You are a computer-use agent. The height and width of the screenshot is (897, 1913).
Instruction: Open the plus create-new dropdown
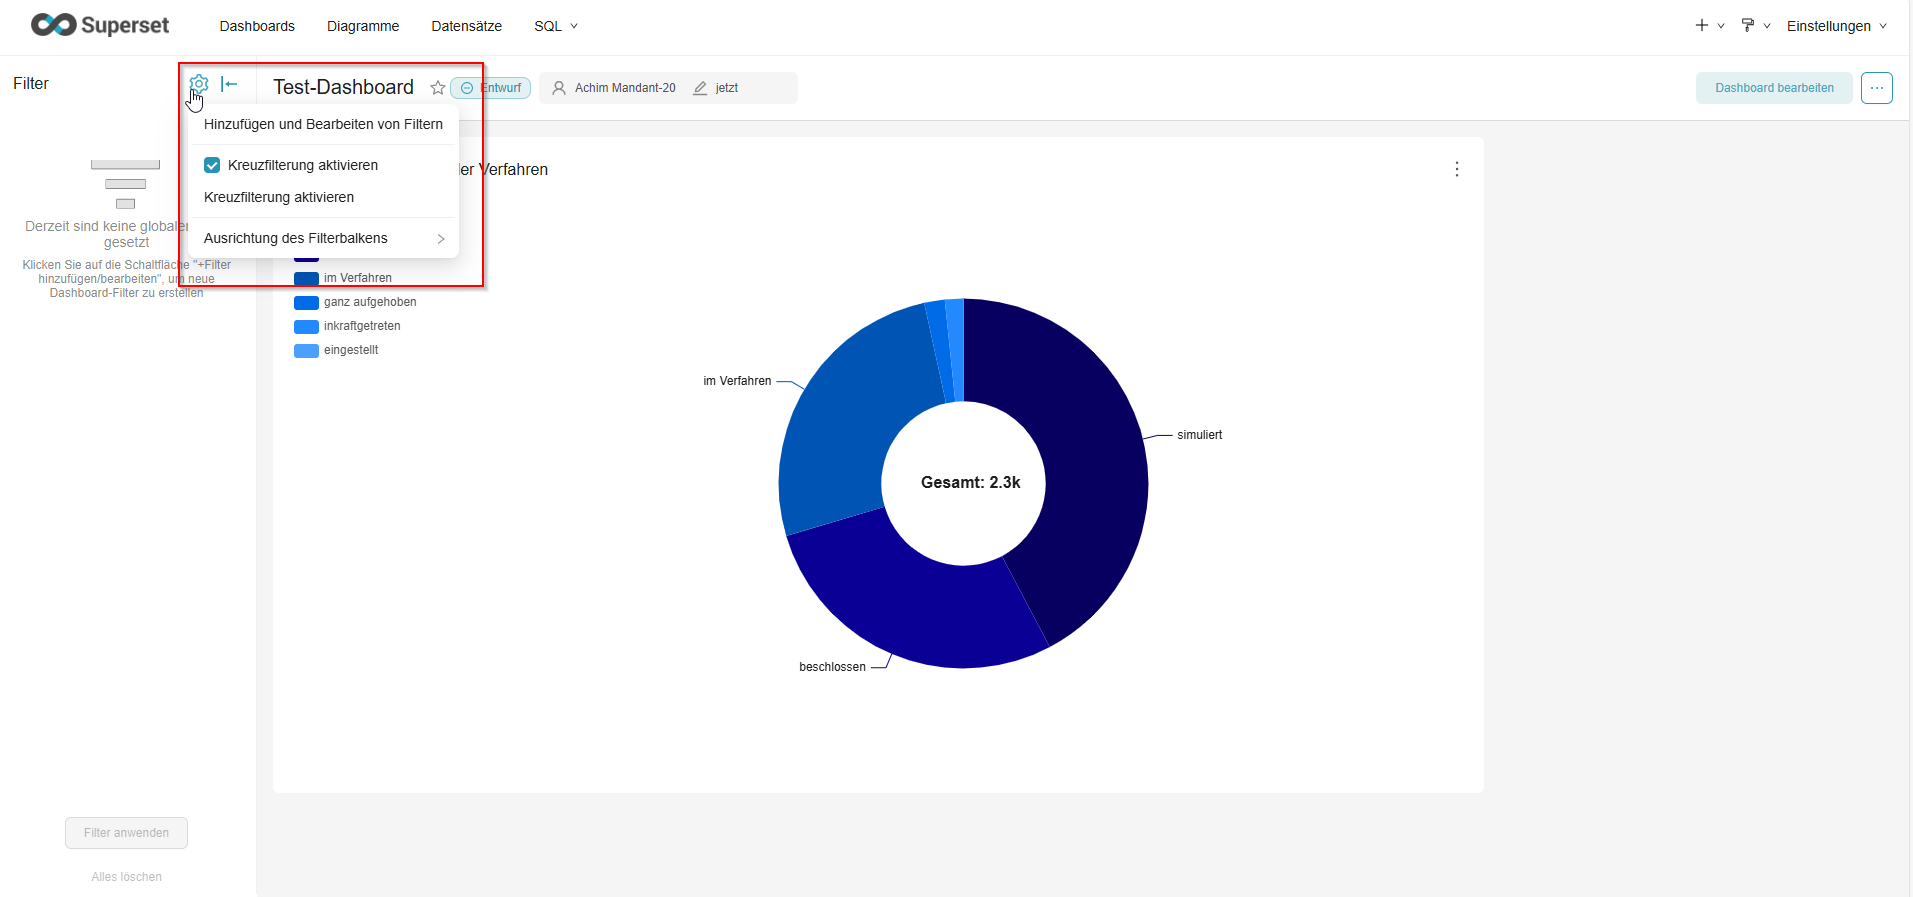(x=1708, y=26)
